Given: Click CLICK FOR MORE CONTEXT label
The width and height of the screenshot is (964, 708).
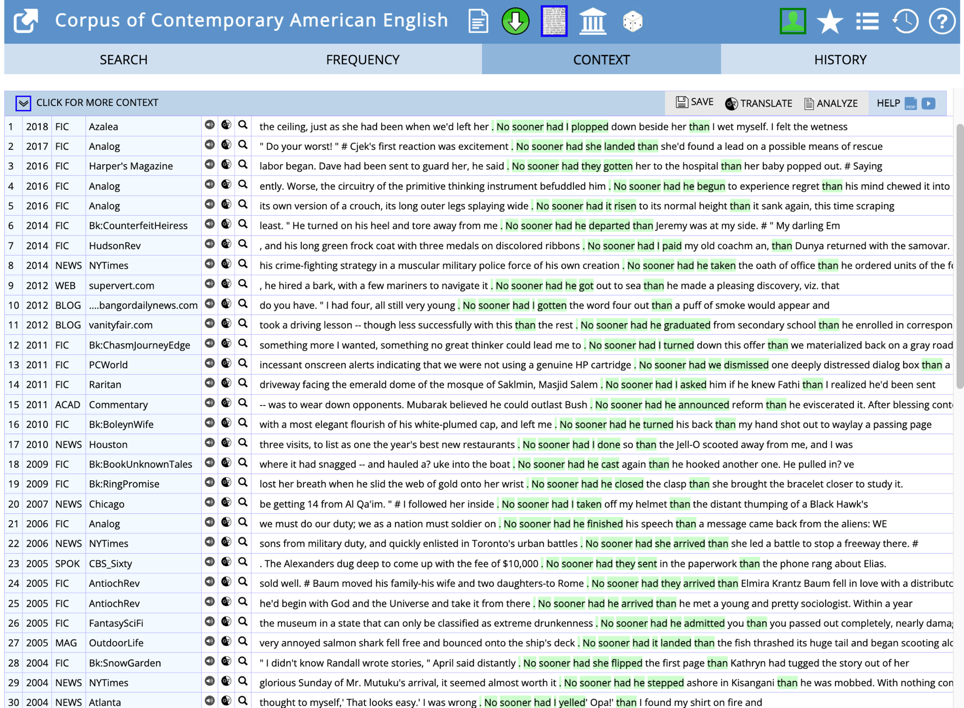Looking at the screenshot, I should pyautogui.click(x=97, y=103).
